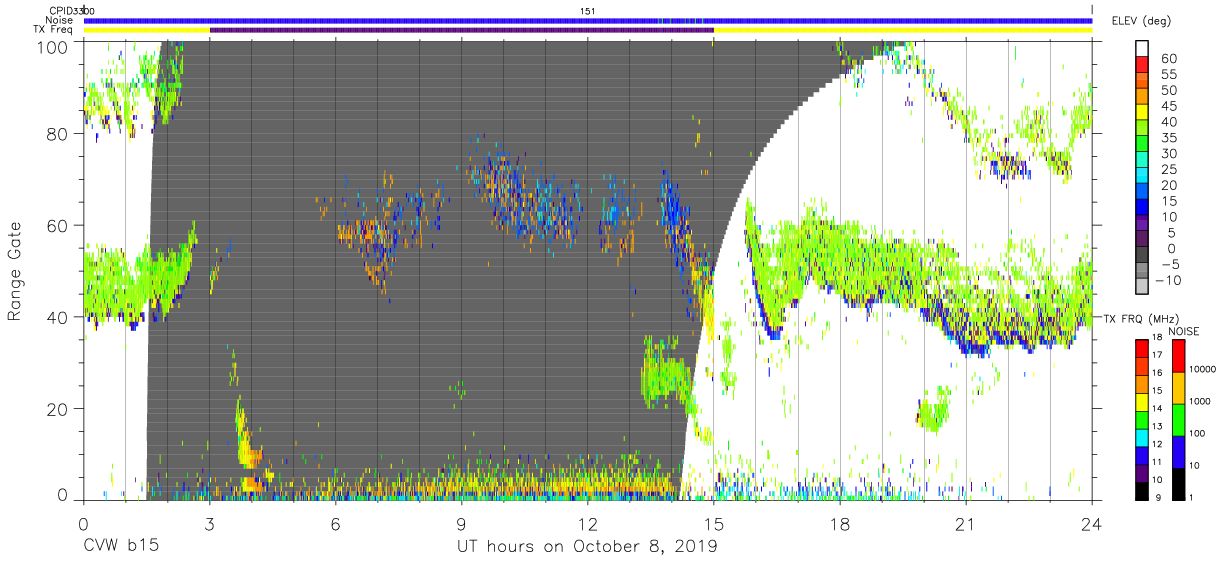Click the '80' tick label on Range Gate axis

tap(57, 134)
